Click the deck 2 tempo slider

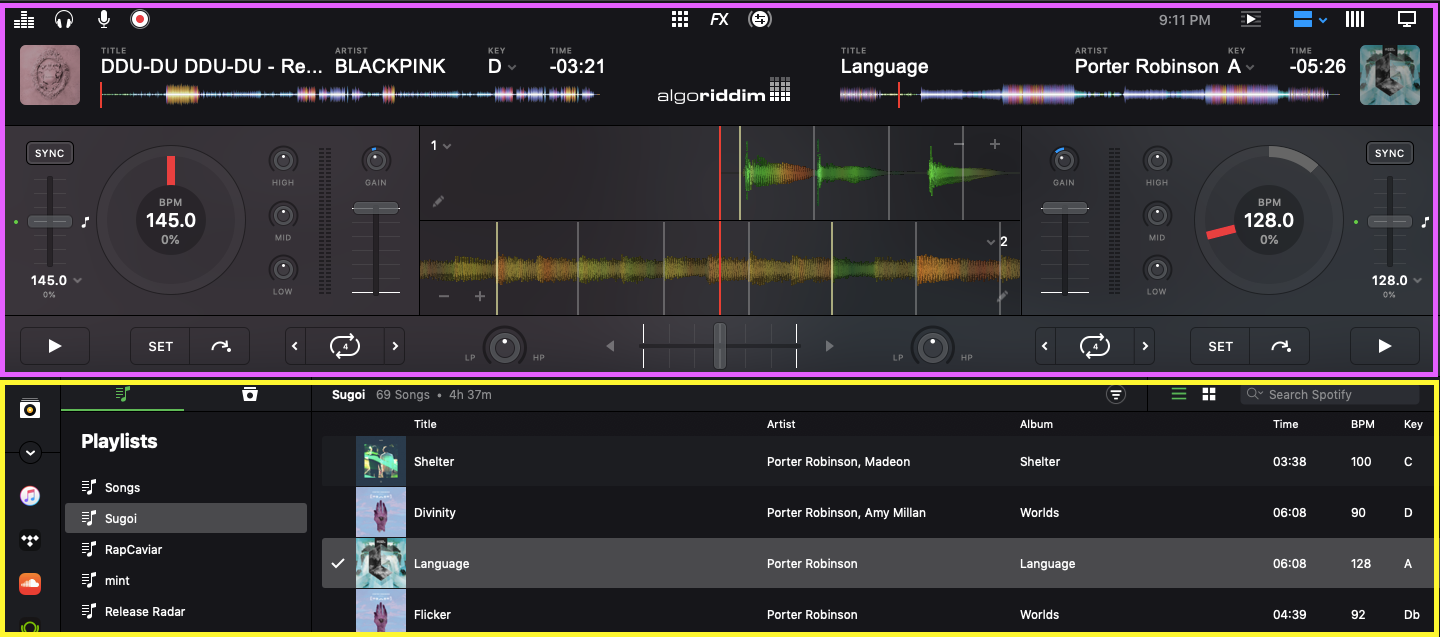(x=1390, y=221)
